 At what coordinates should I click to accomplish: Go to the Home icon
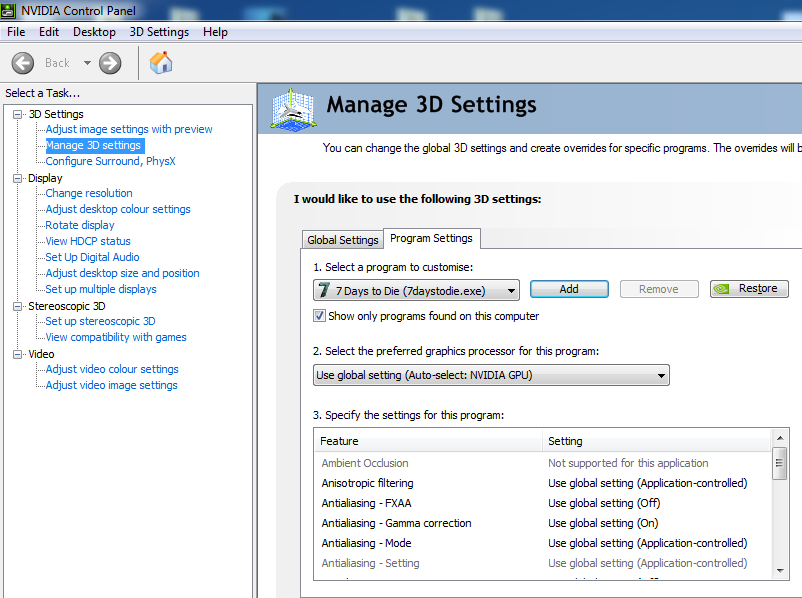pyautogui.click(x=161, y=63)
